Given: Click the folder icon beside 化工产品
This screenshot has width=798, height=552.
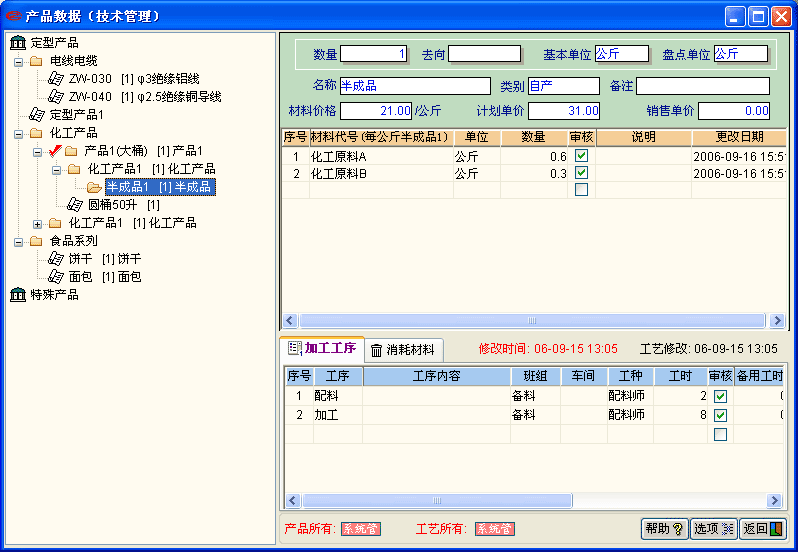Looking at the screenshot, I should (36, 133).
